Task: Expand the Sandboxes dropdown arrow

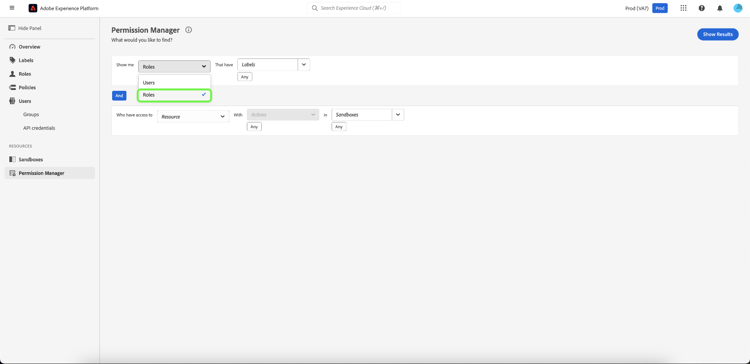Action: click(x=398, y=115)
